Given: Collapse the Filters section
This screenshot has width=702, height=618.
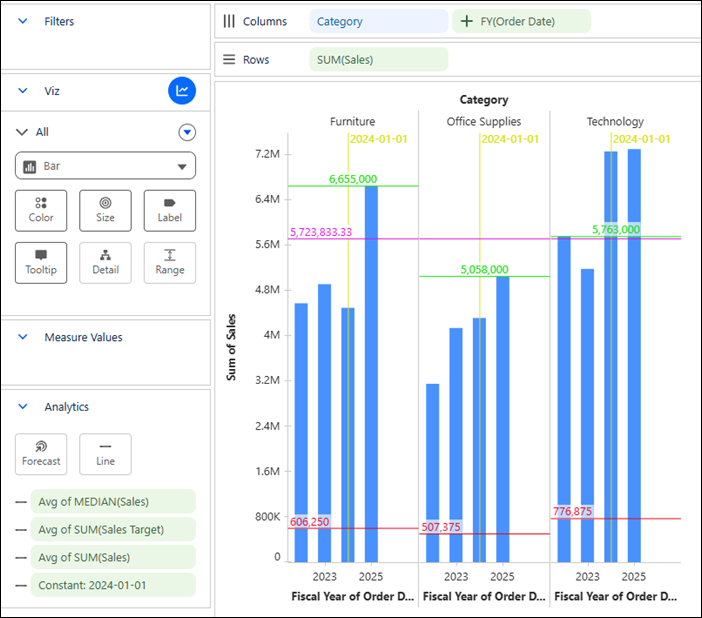Looking at the screenshot, I should point(22,21).
